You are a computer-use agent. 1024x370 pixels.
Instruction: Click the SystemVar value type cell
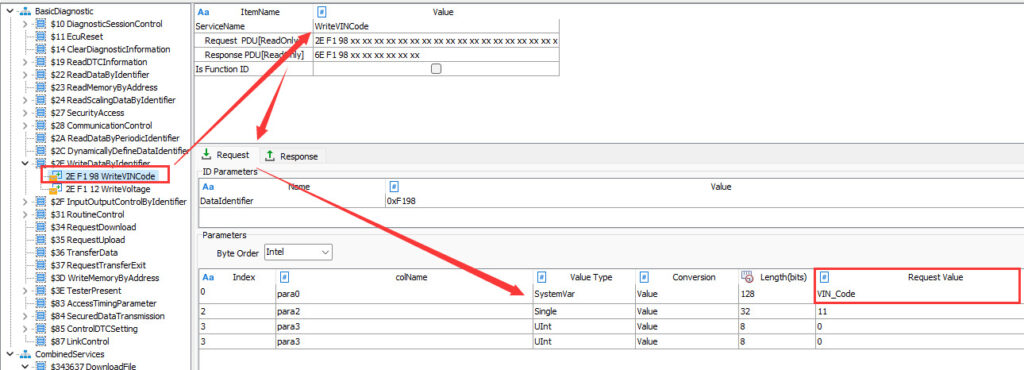pos(583,294)
